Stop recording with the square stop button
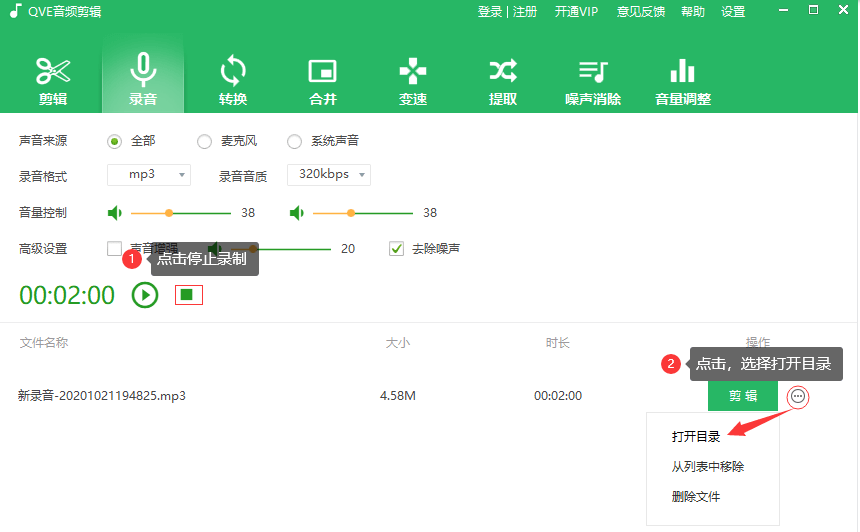Viewport: 860px width, 532px height. pyautogui.click(x=188, y=295)
